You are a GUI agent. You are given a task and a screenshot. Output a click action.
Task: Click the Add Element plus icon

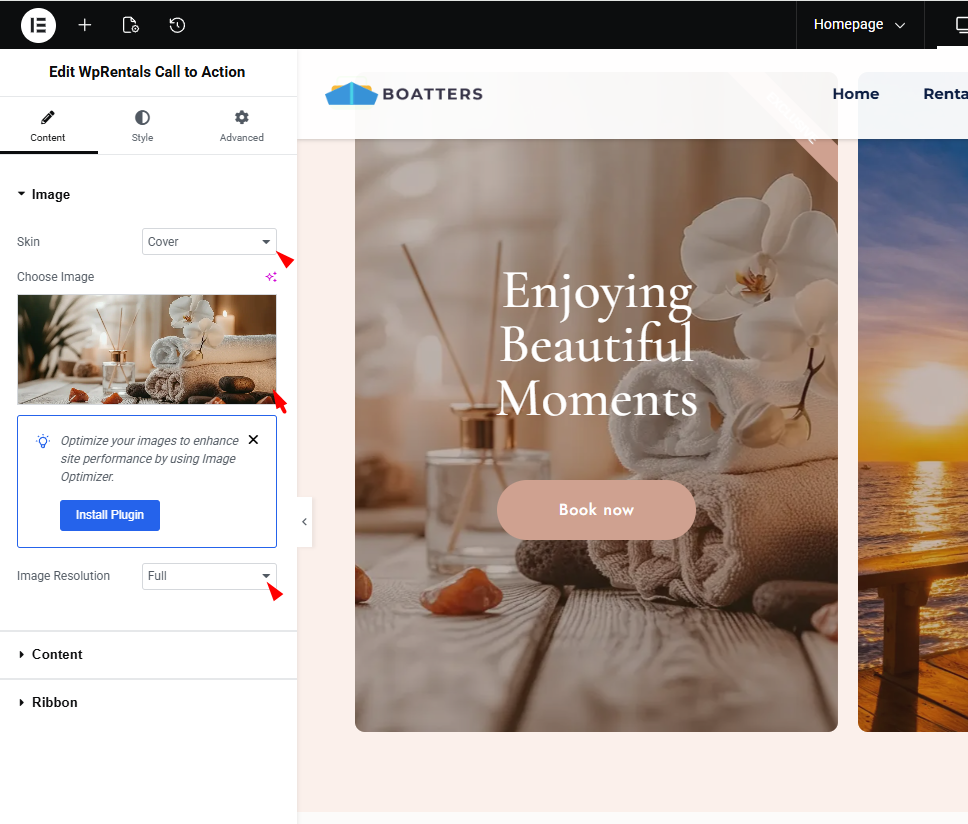85,25
